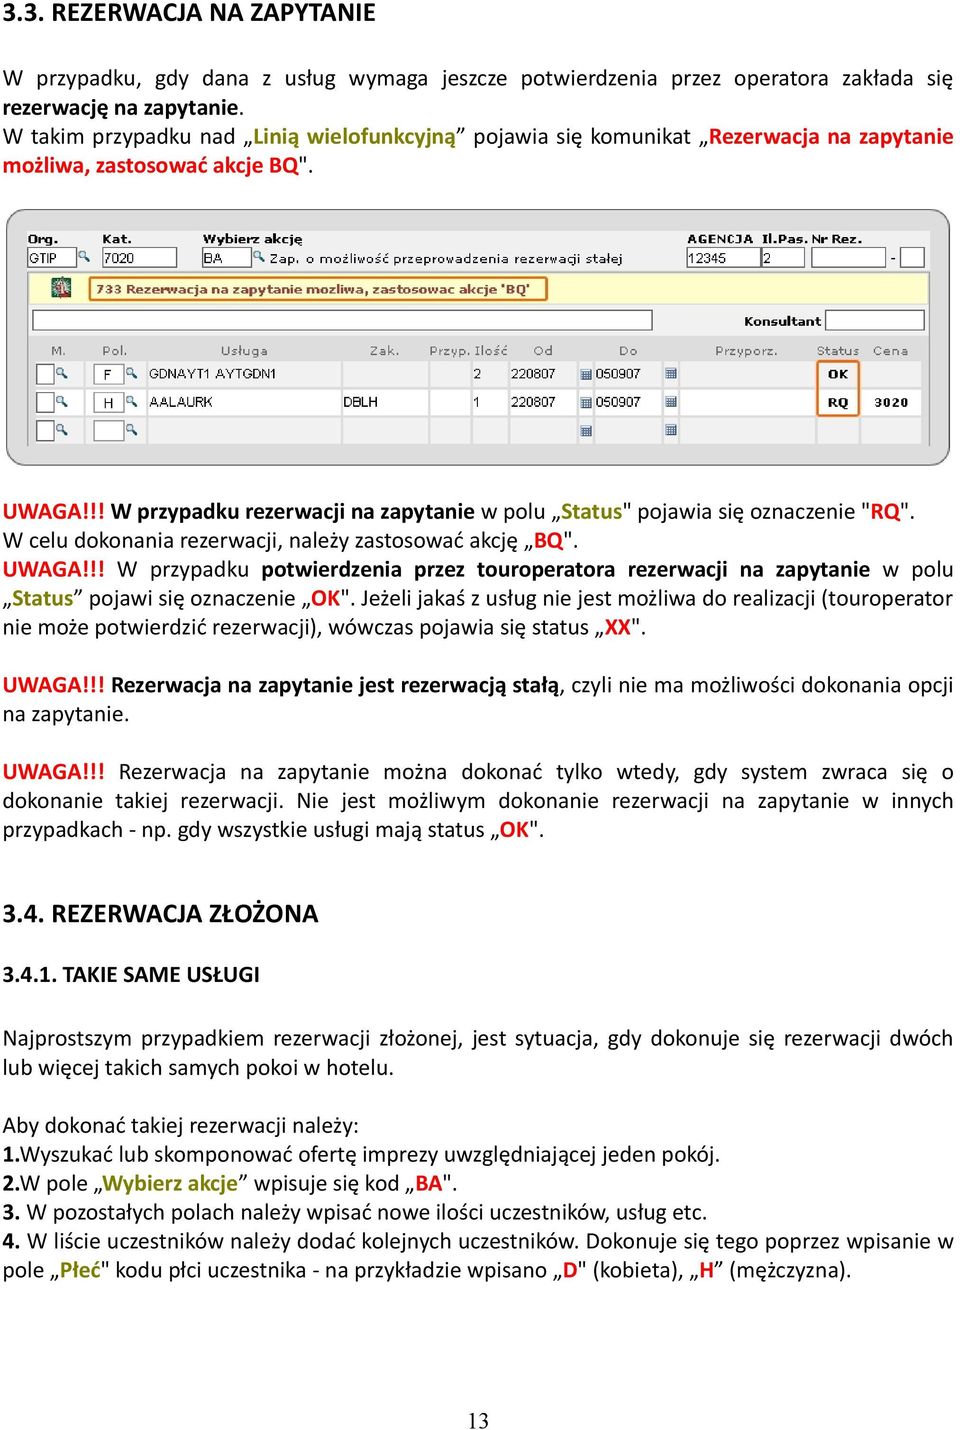Click the lookup magnifier next to Wybierz akcję
960x1430 pixels.
pos(259,258)
